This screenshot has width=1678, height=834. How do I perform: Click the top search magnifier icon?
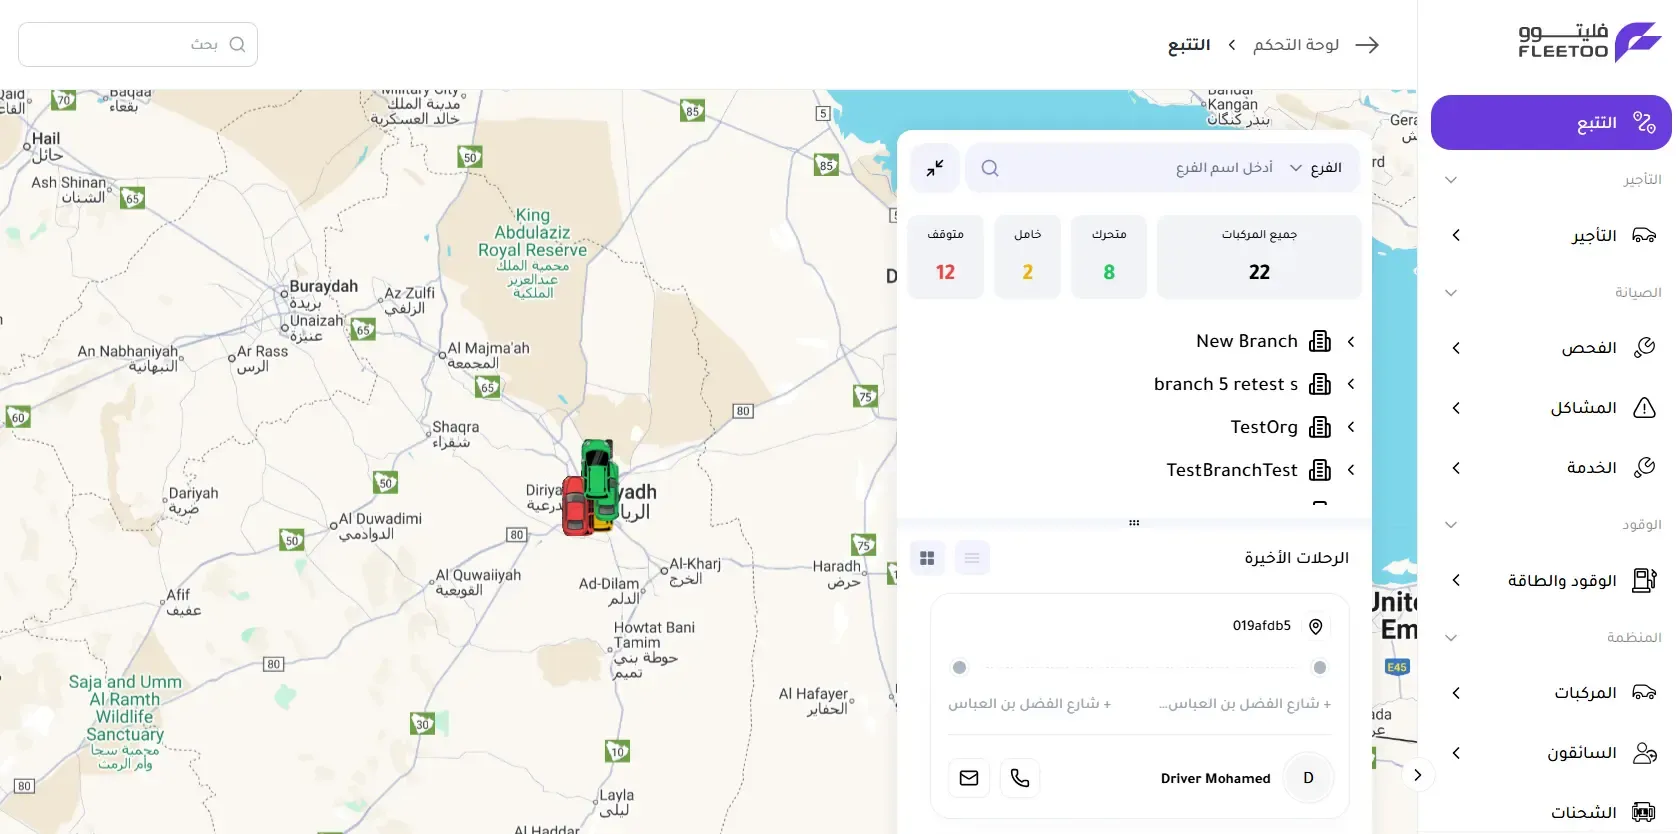click(x=237, y=44)
